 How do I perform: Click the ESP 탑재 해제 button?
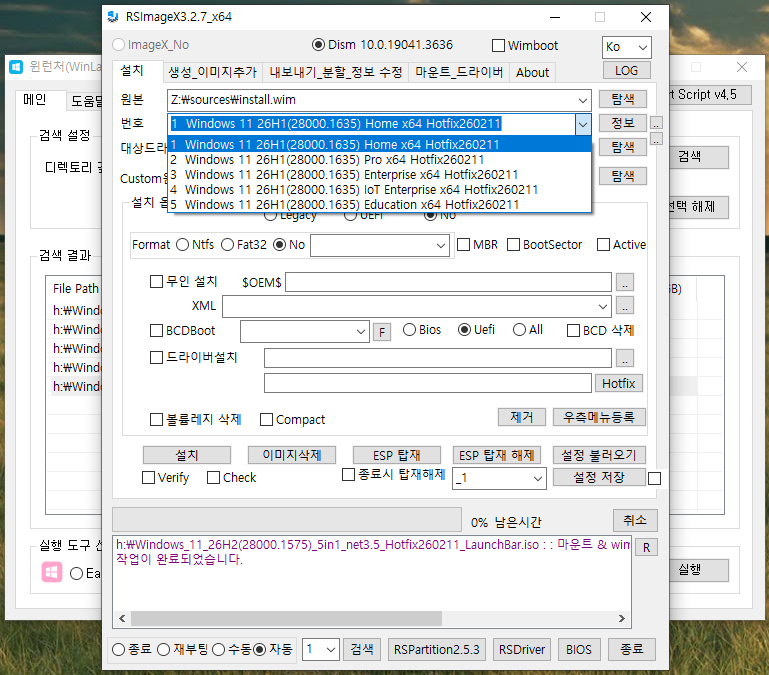pyautogui.click(x=496, y=455)
